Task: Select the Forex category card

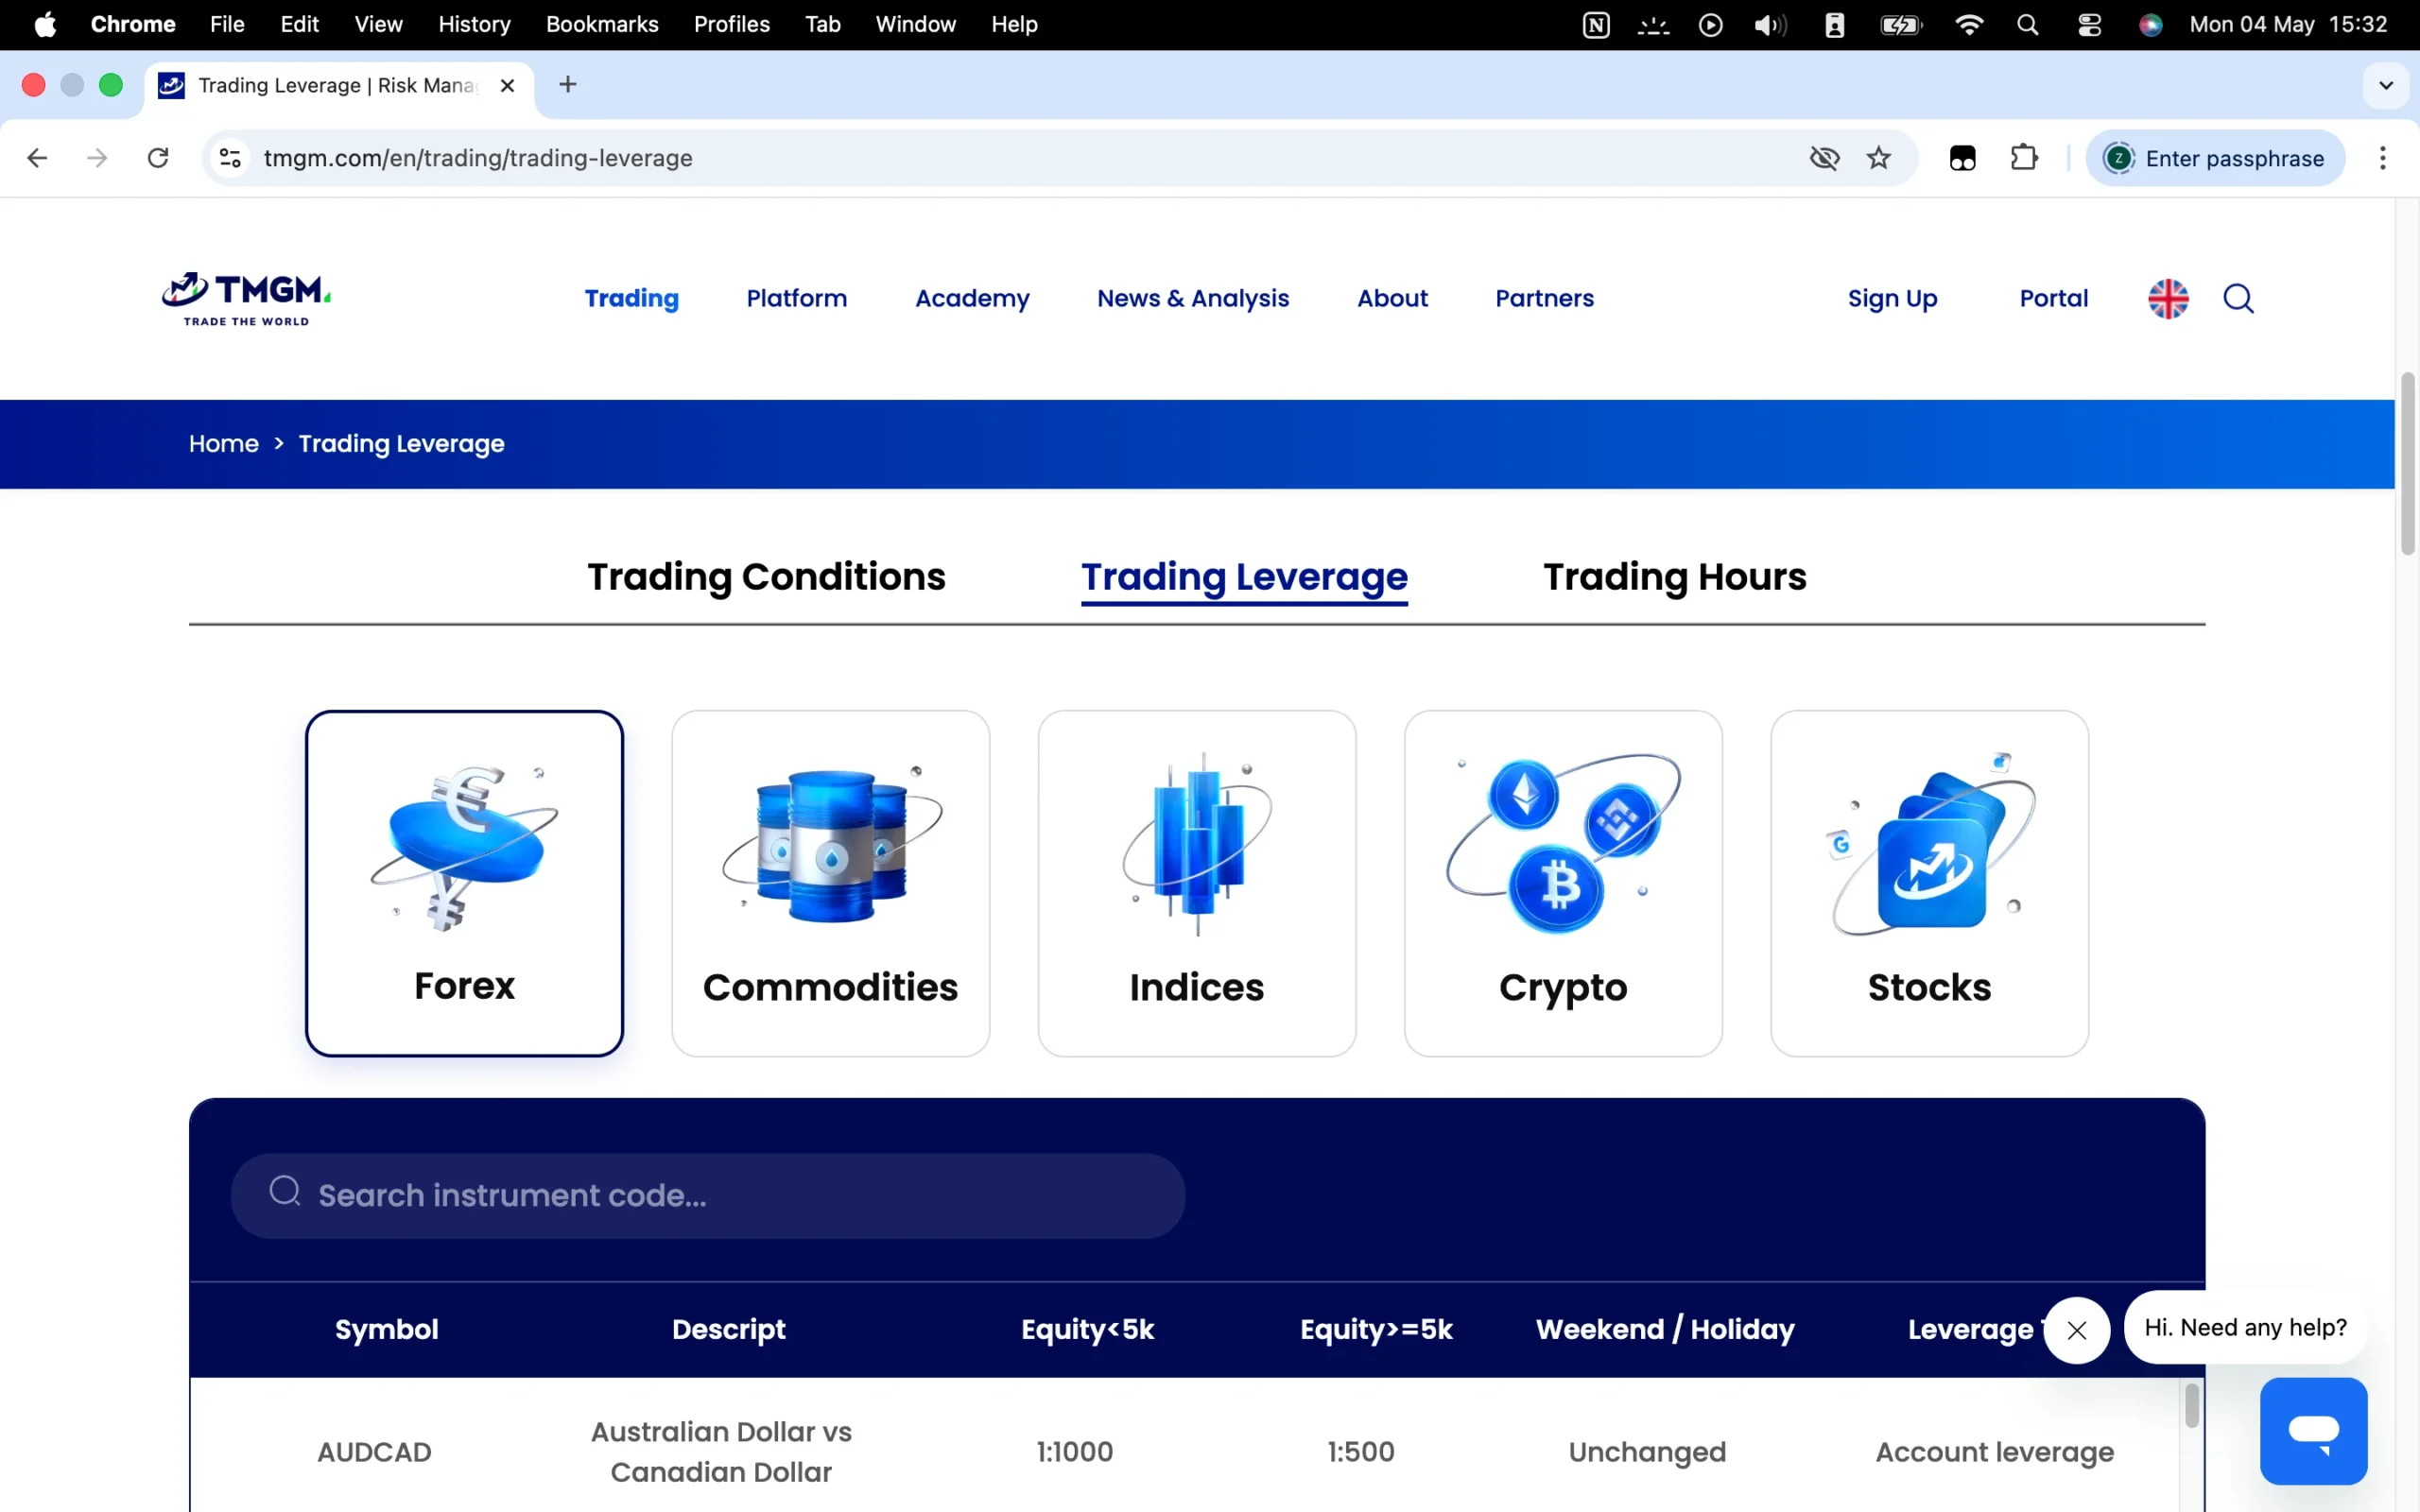Action: (x=464, y=883)
